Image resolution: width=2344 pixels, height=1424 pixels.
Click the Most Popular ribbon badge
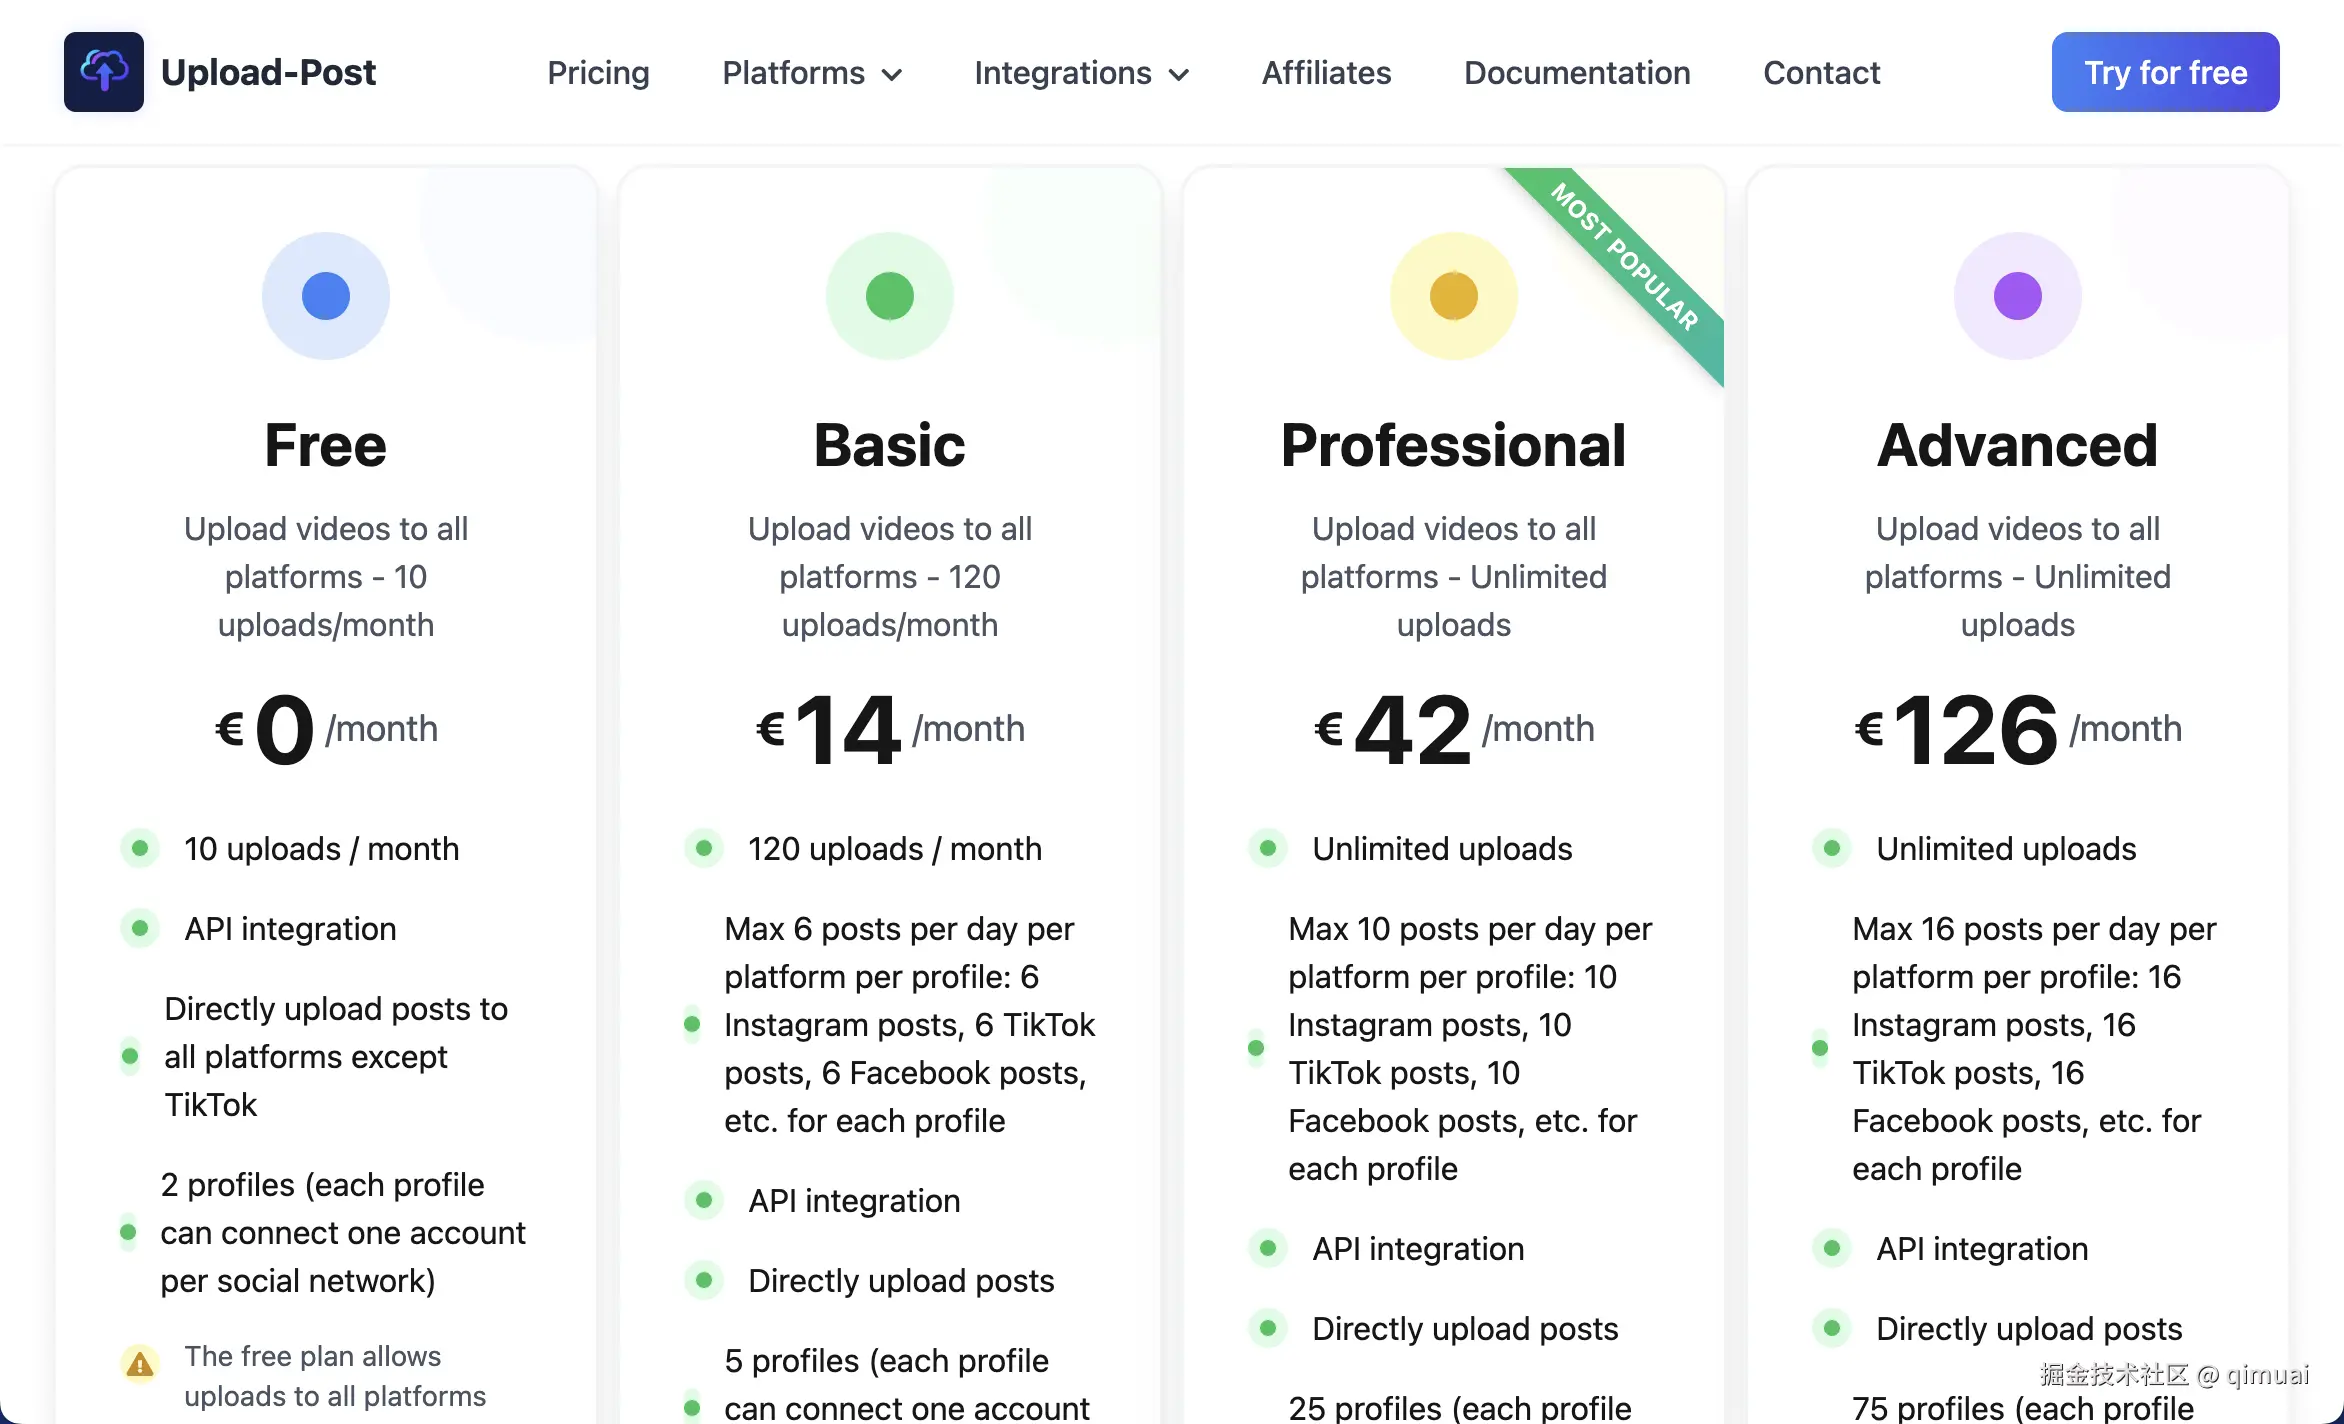tap(1625, 258)
